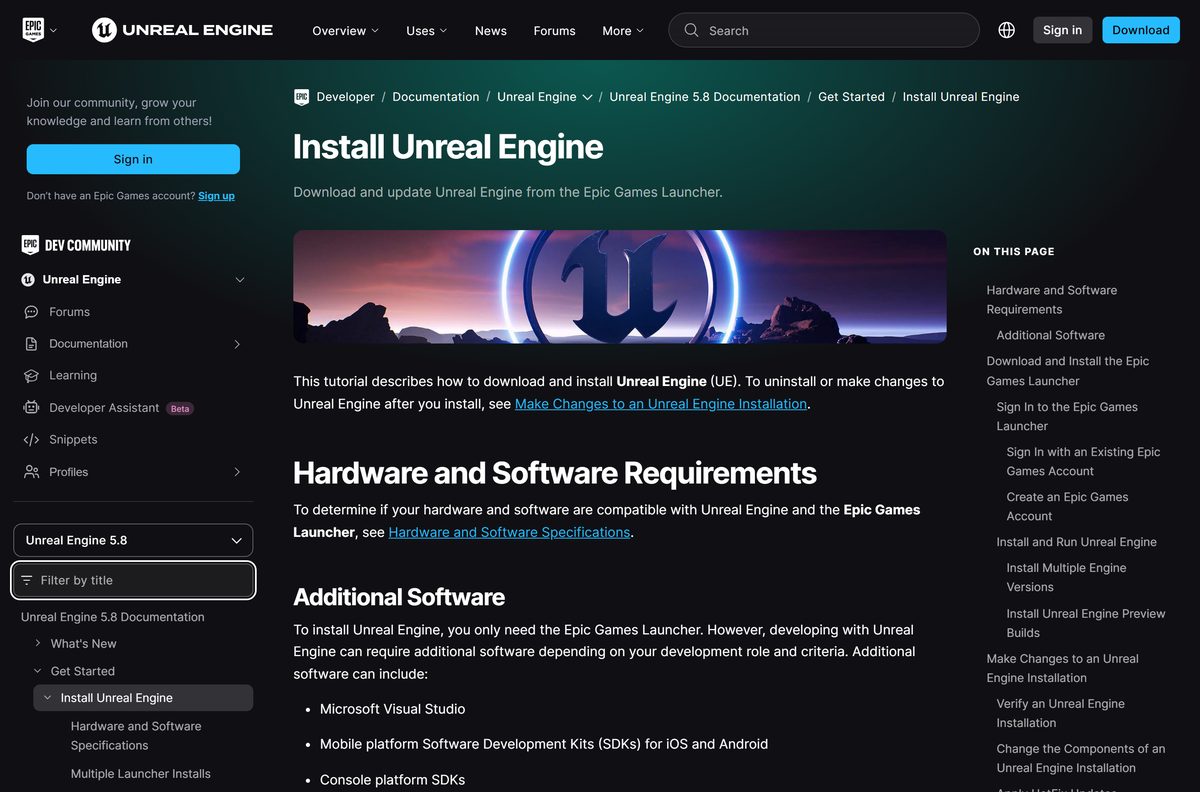The width and height of the screenshot is (1200, 792).
Task: Click the Epic Dev Community logo
Action: click(x=76, y=245)
